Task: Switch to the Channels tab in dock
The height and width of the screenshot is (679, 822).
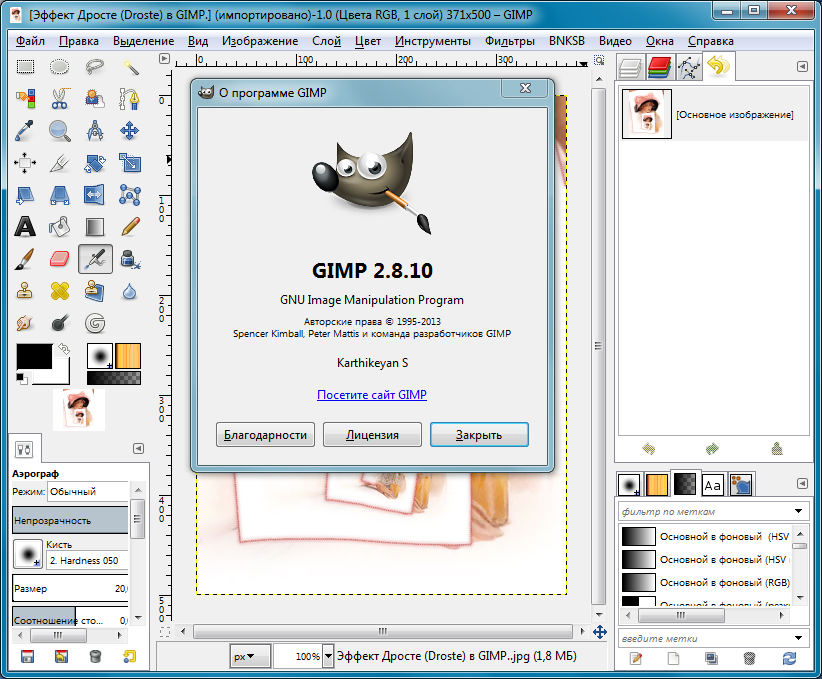Action: tap(658, 68)
